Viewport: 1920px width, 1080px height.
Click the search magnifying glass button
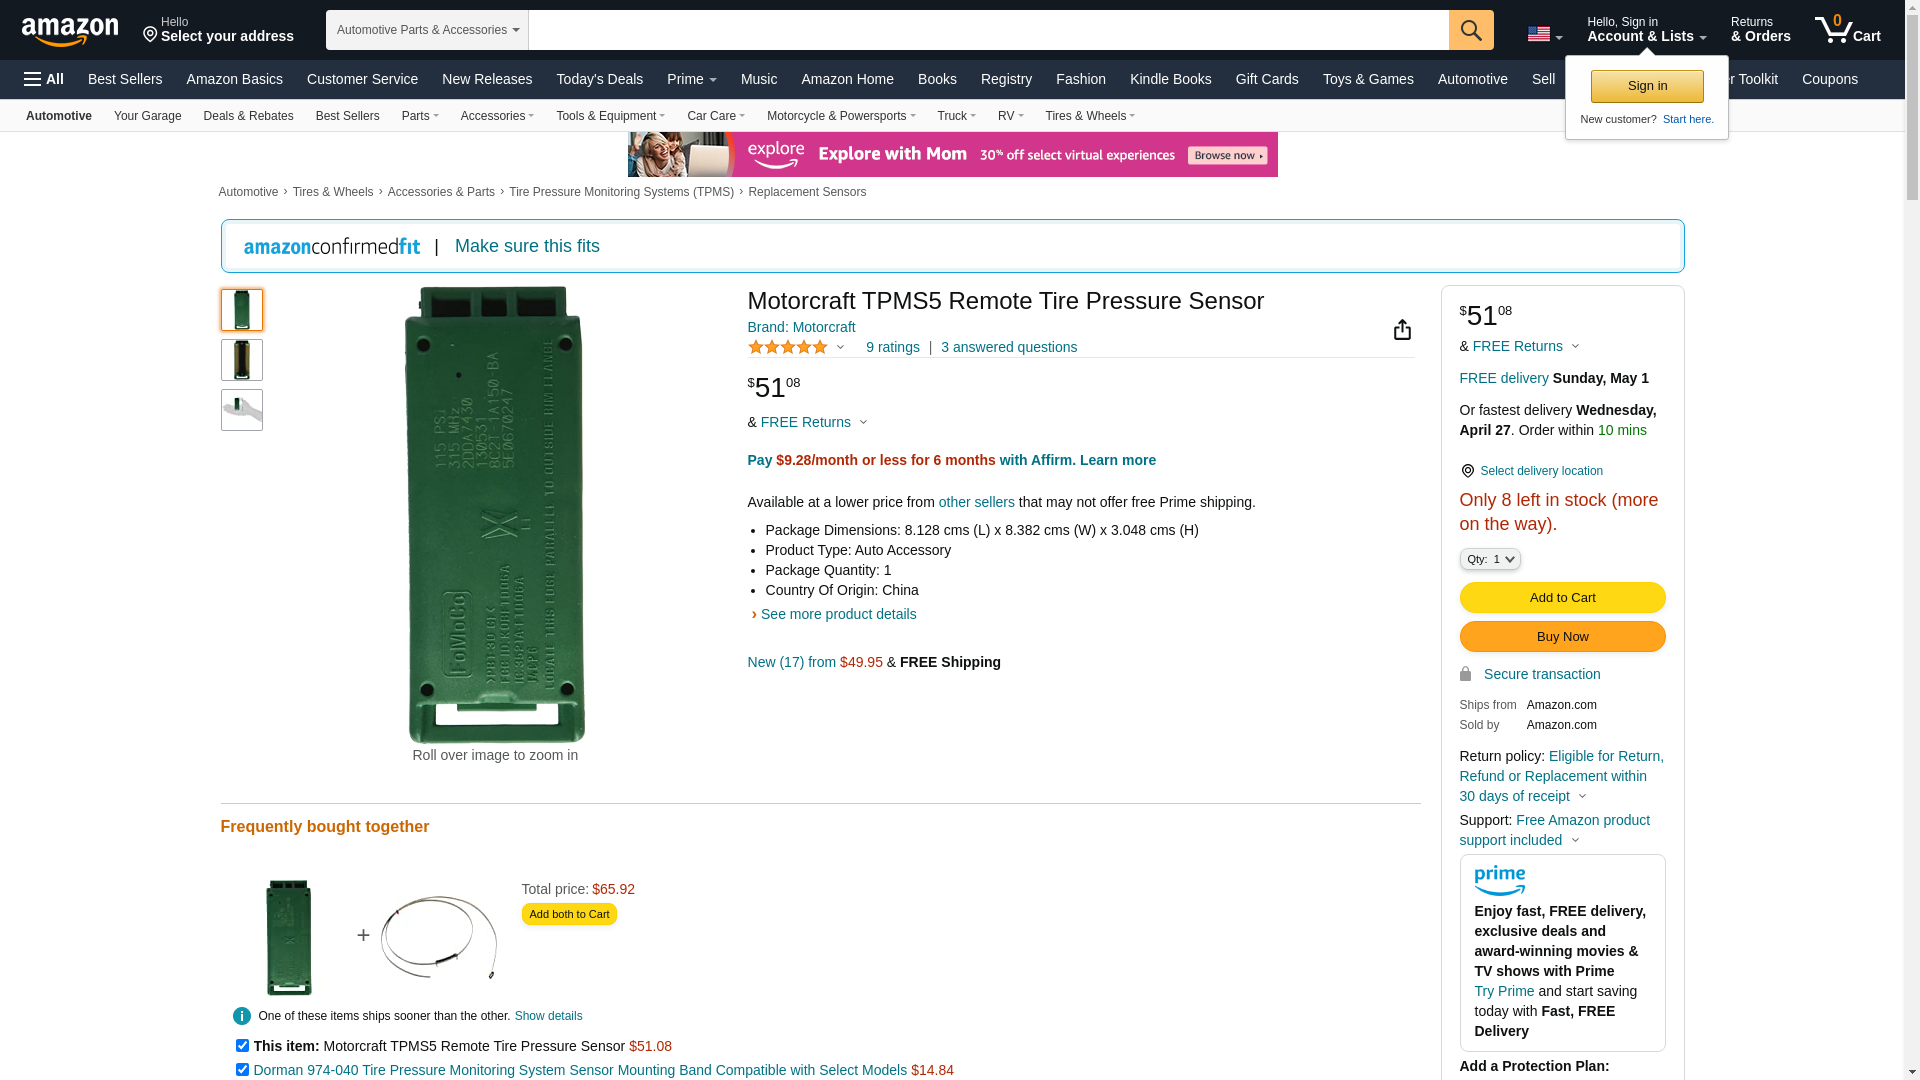tap(1470, 30)
